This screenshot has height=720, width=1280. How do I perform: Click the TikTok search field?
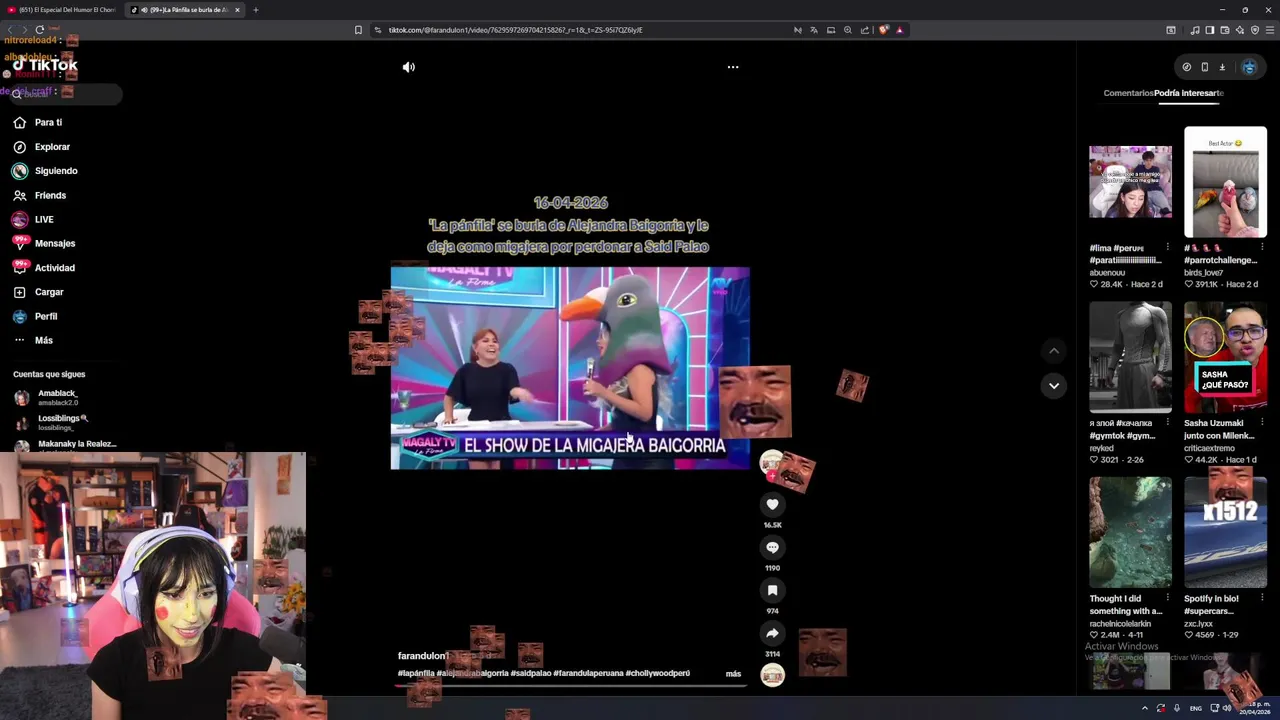coord(64,94)
